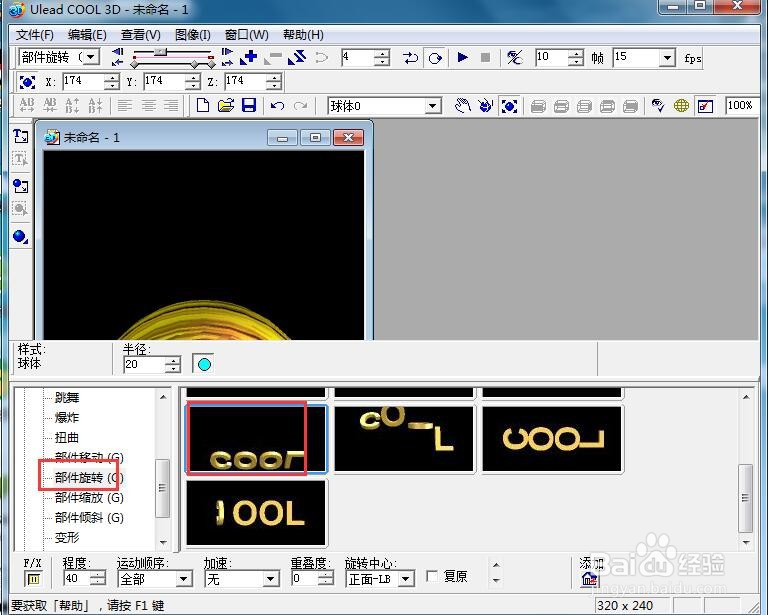Select the upside-down 'COOL' preset thumbnail
Viewport: 768px width, 615px height.
tap(552, 439)
